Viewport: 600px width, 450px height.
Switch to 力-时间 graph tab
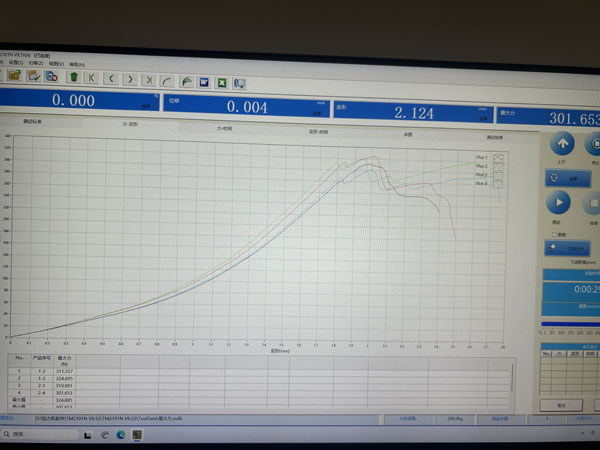coord(224,128)
